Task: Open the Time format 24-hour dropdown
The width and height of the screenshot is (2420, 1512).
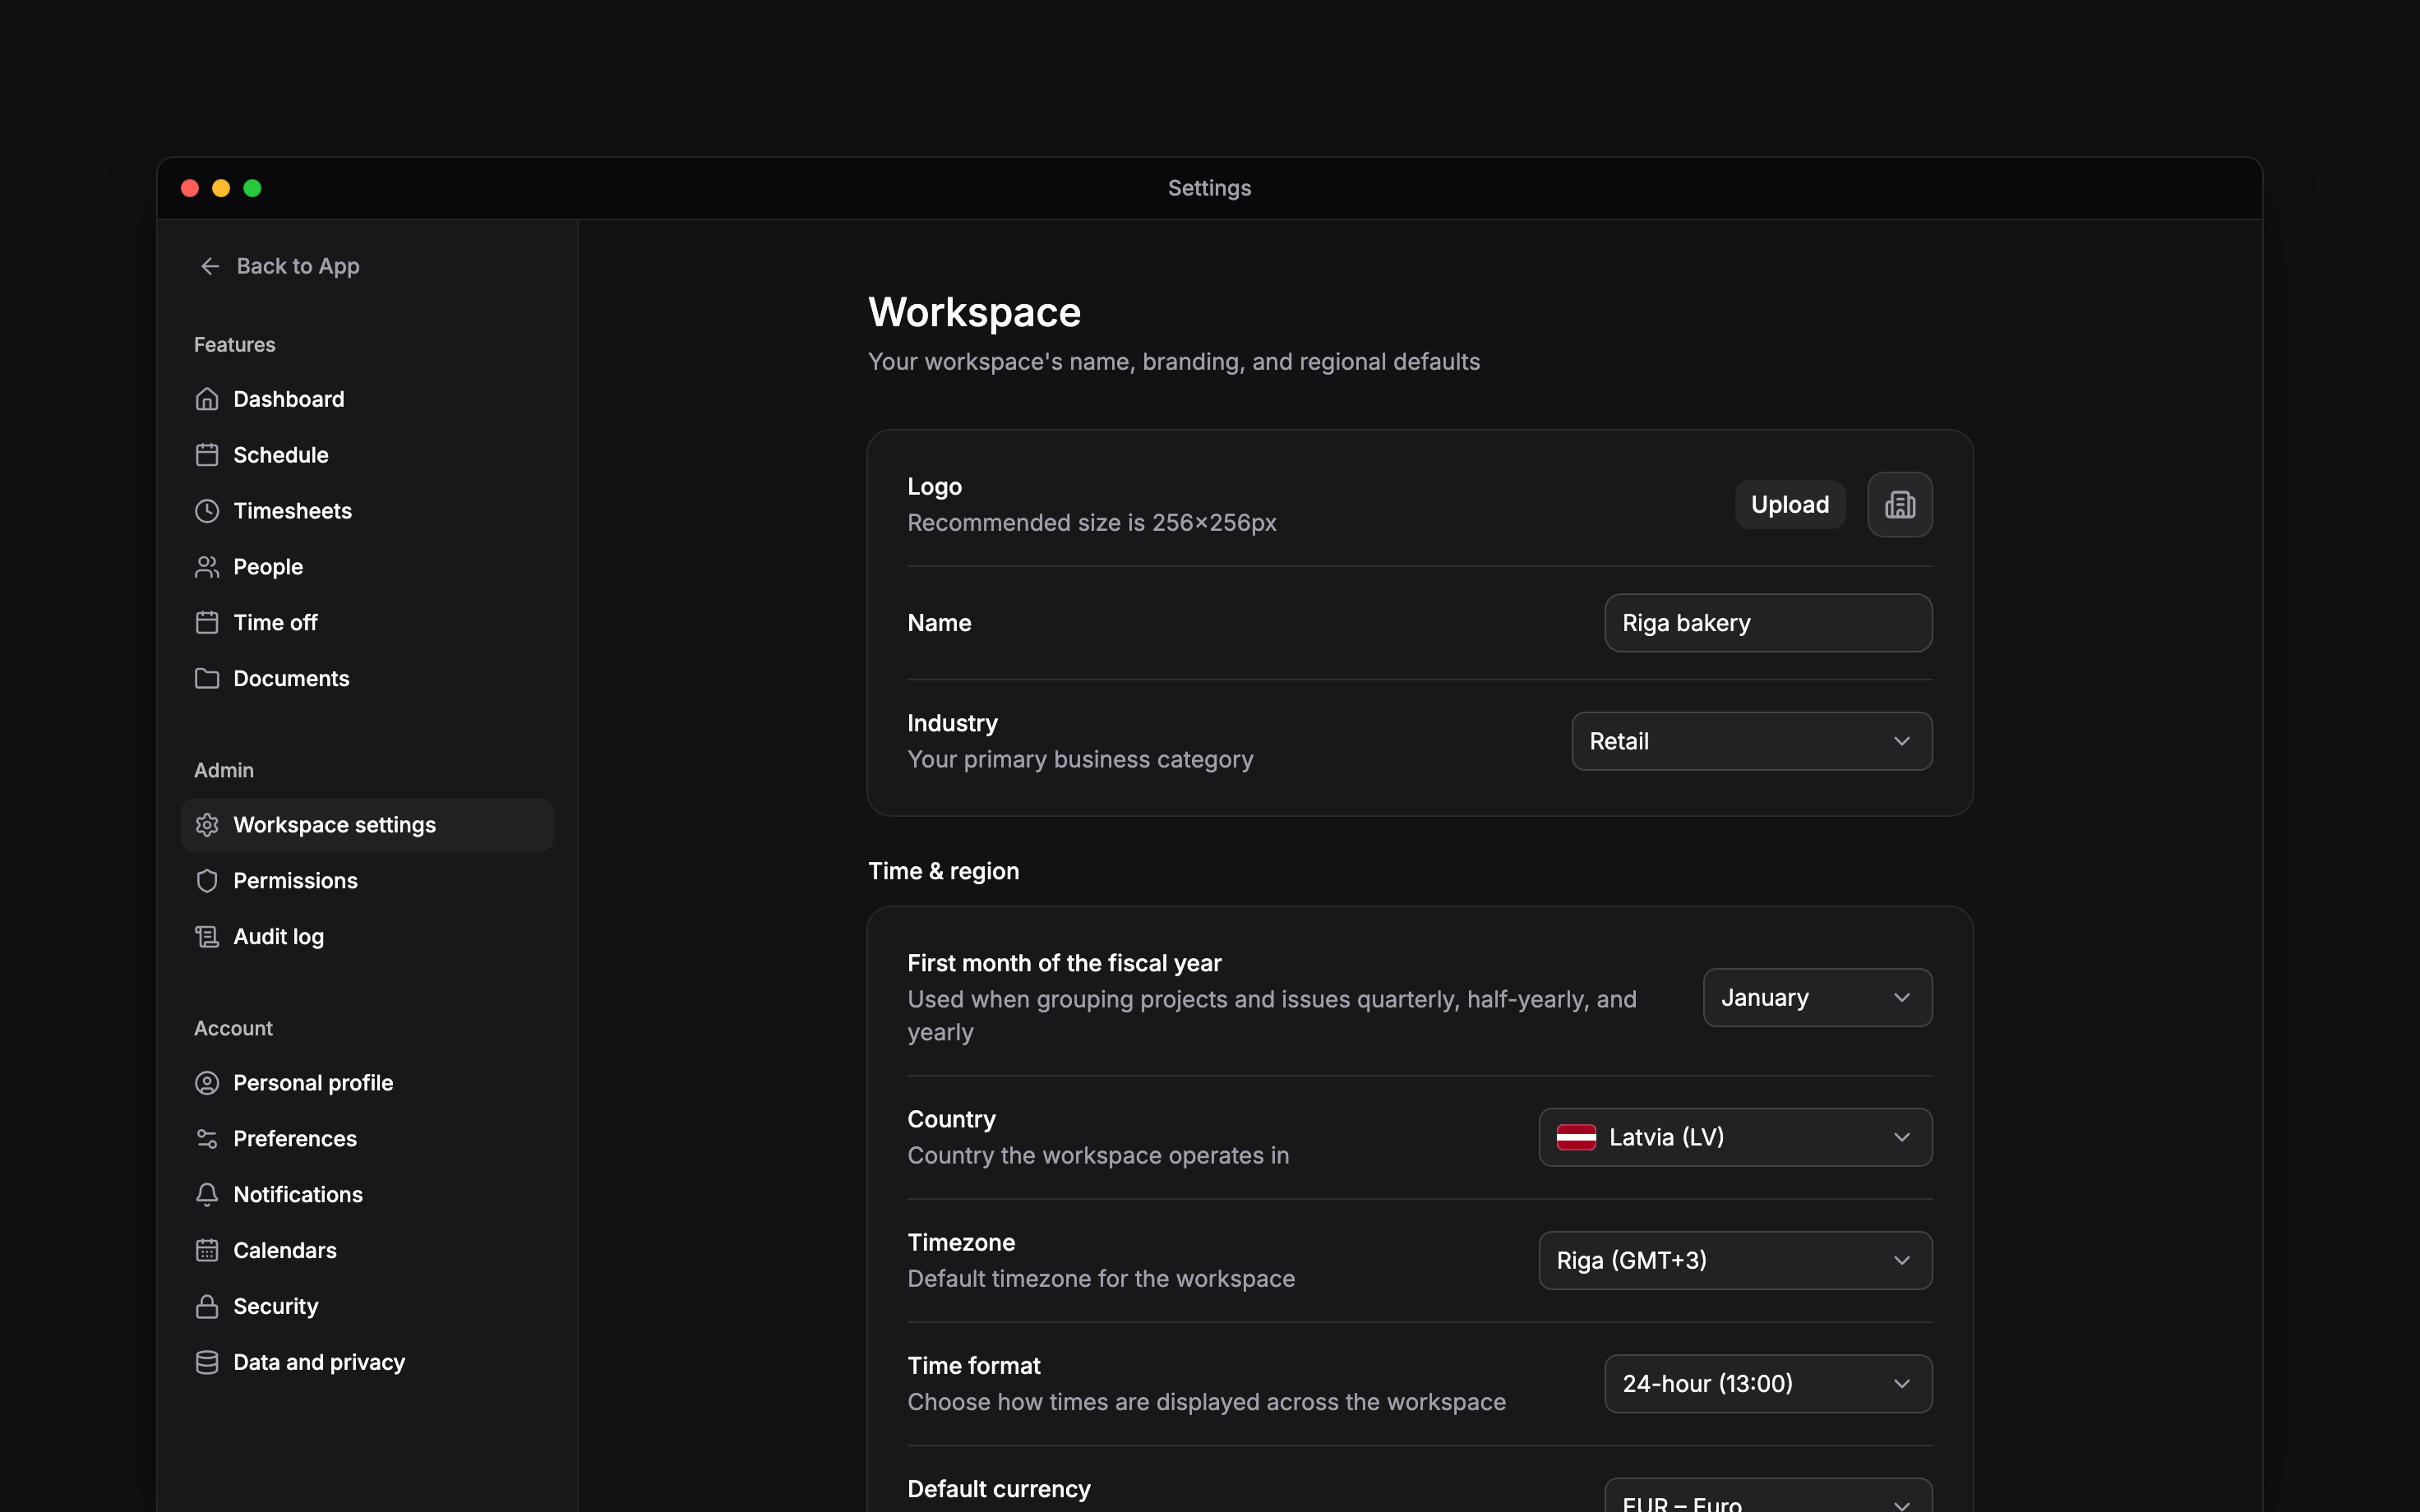Action: [1768, 1383]
